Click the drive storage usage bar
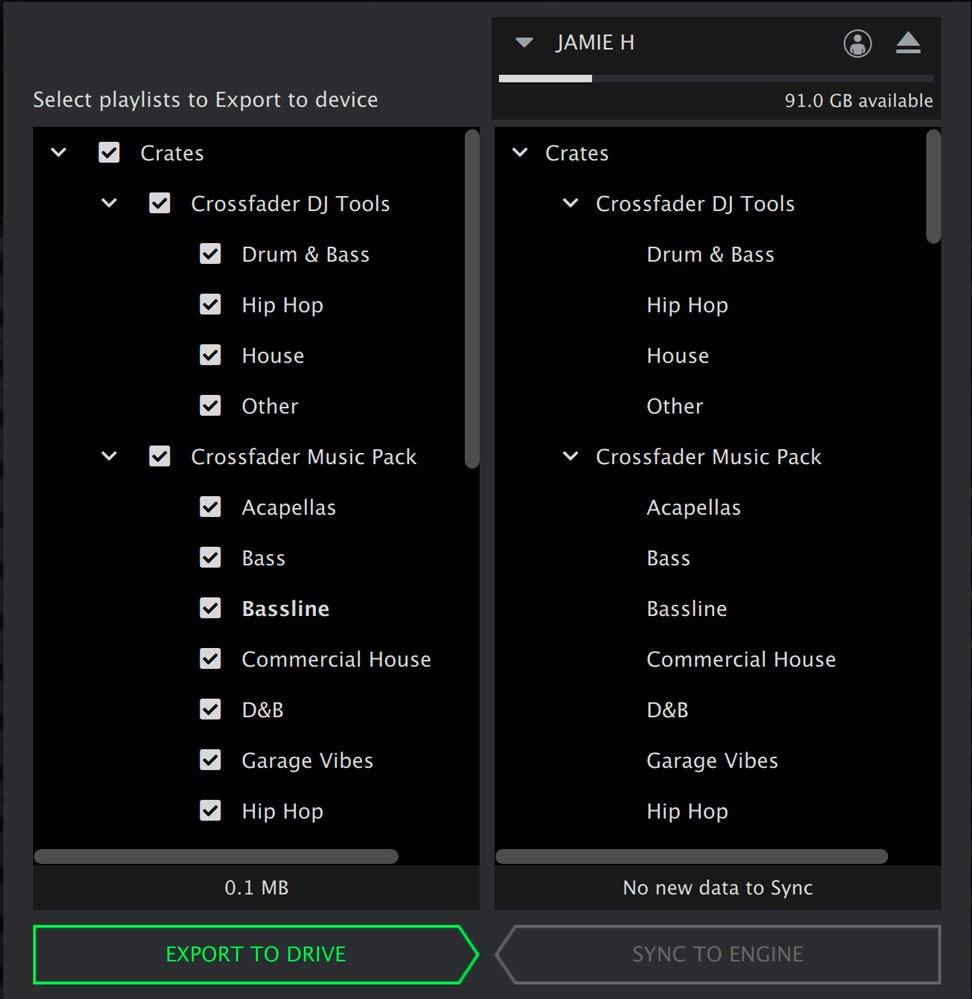 tap(715, 78)
